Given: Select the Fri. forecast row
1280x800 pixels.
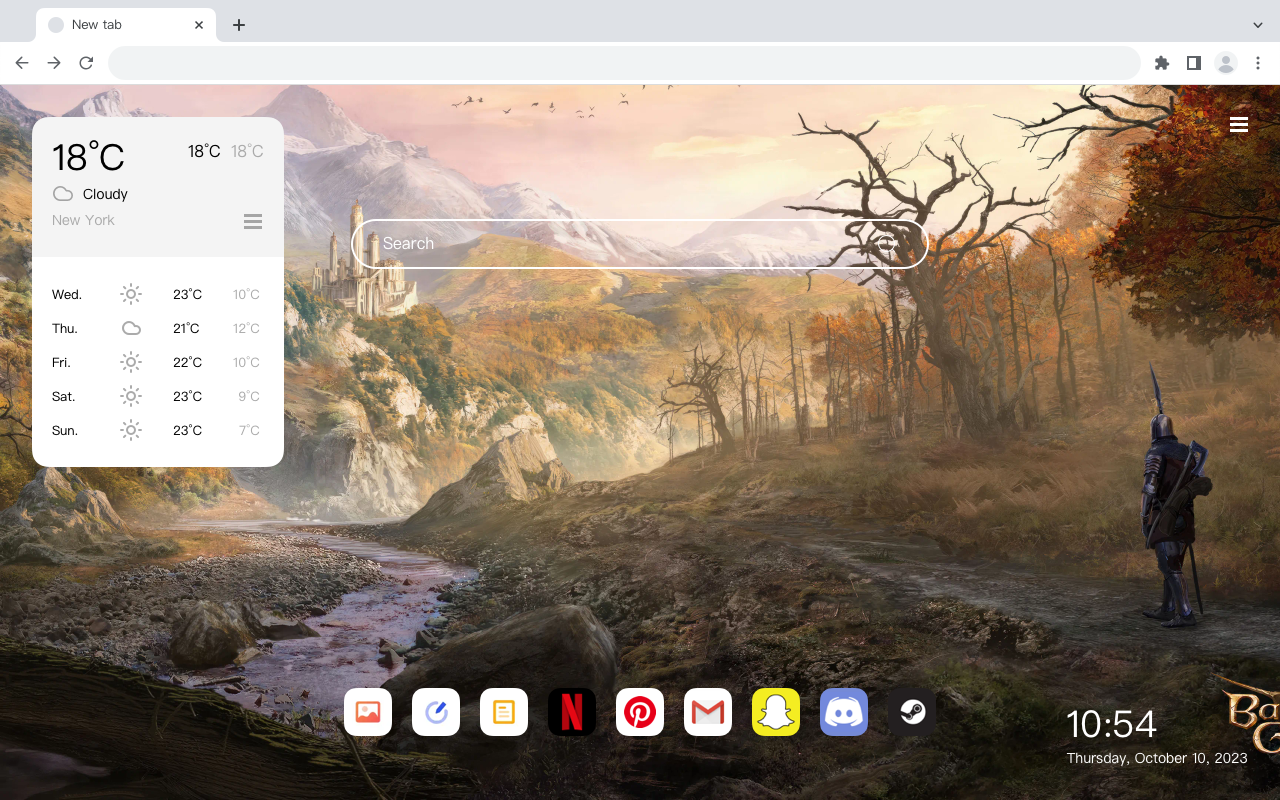Looking at the screenshot, I should [158, 362].
